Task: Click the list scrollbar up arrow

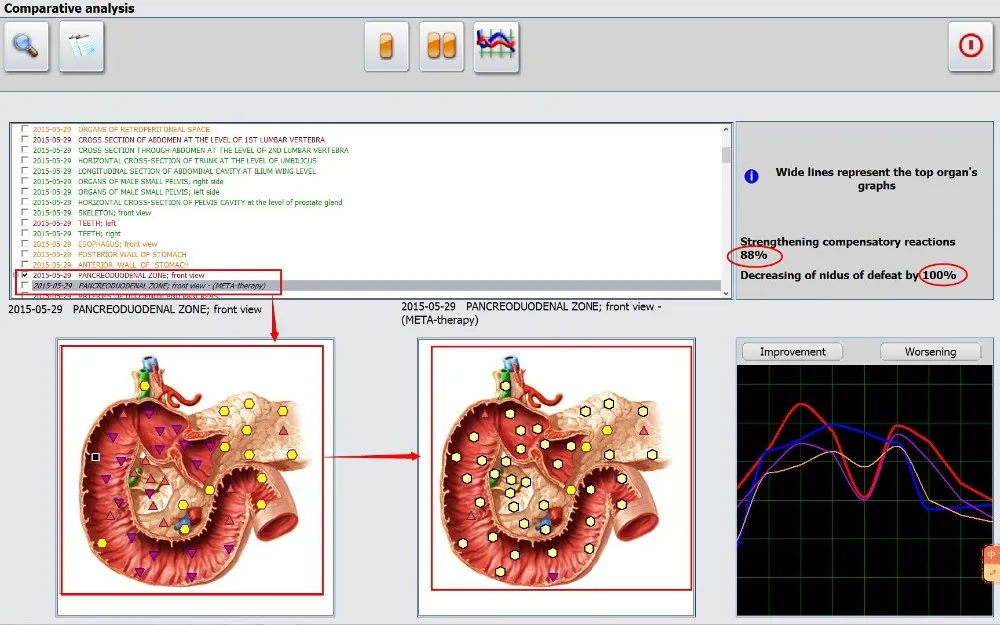Action: coord(725,129)
